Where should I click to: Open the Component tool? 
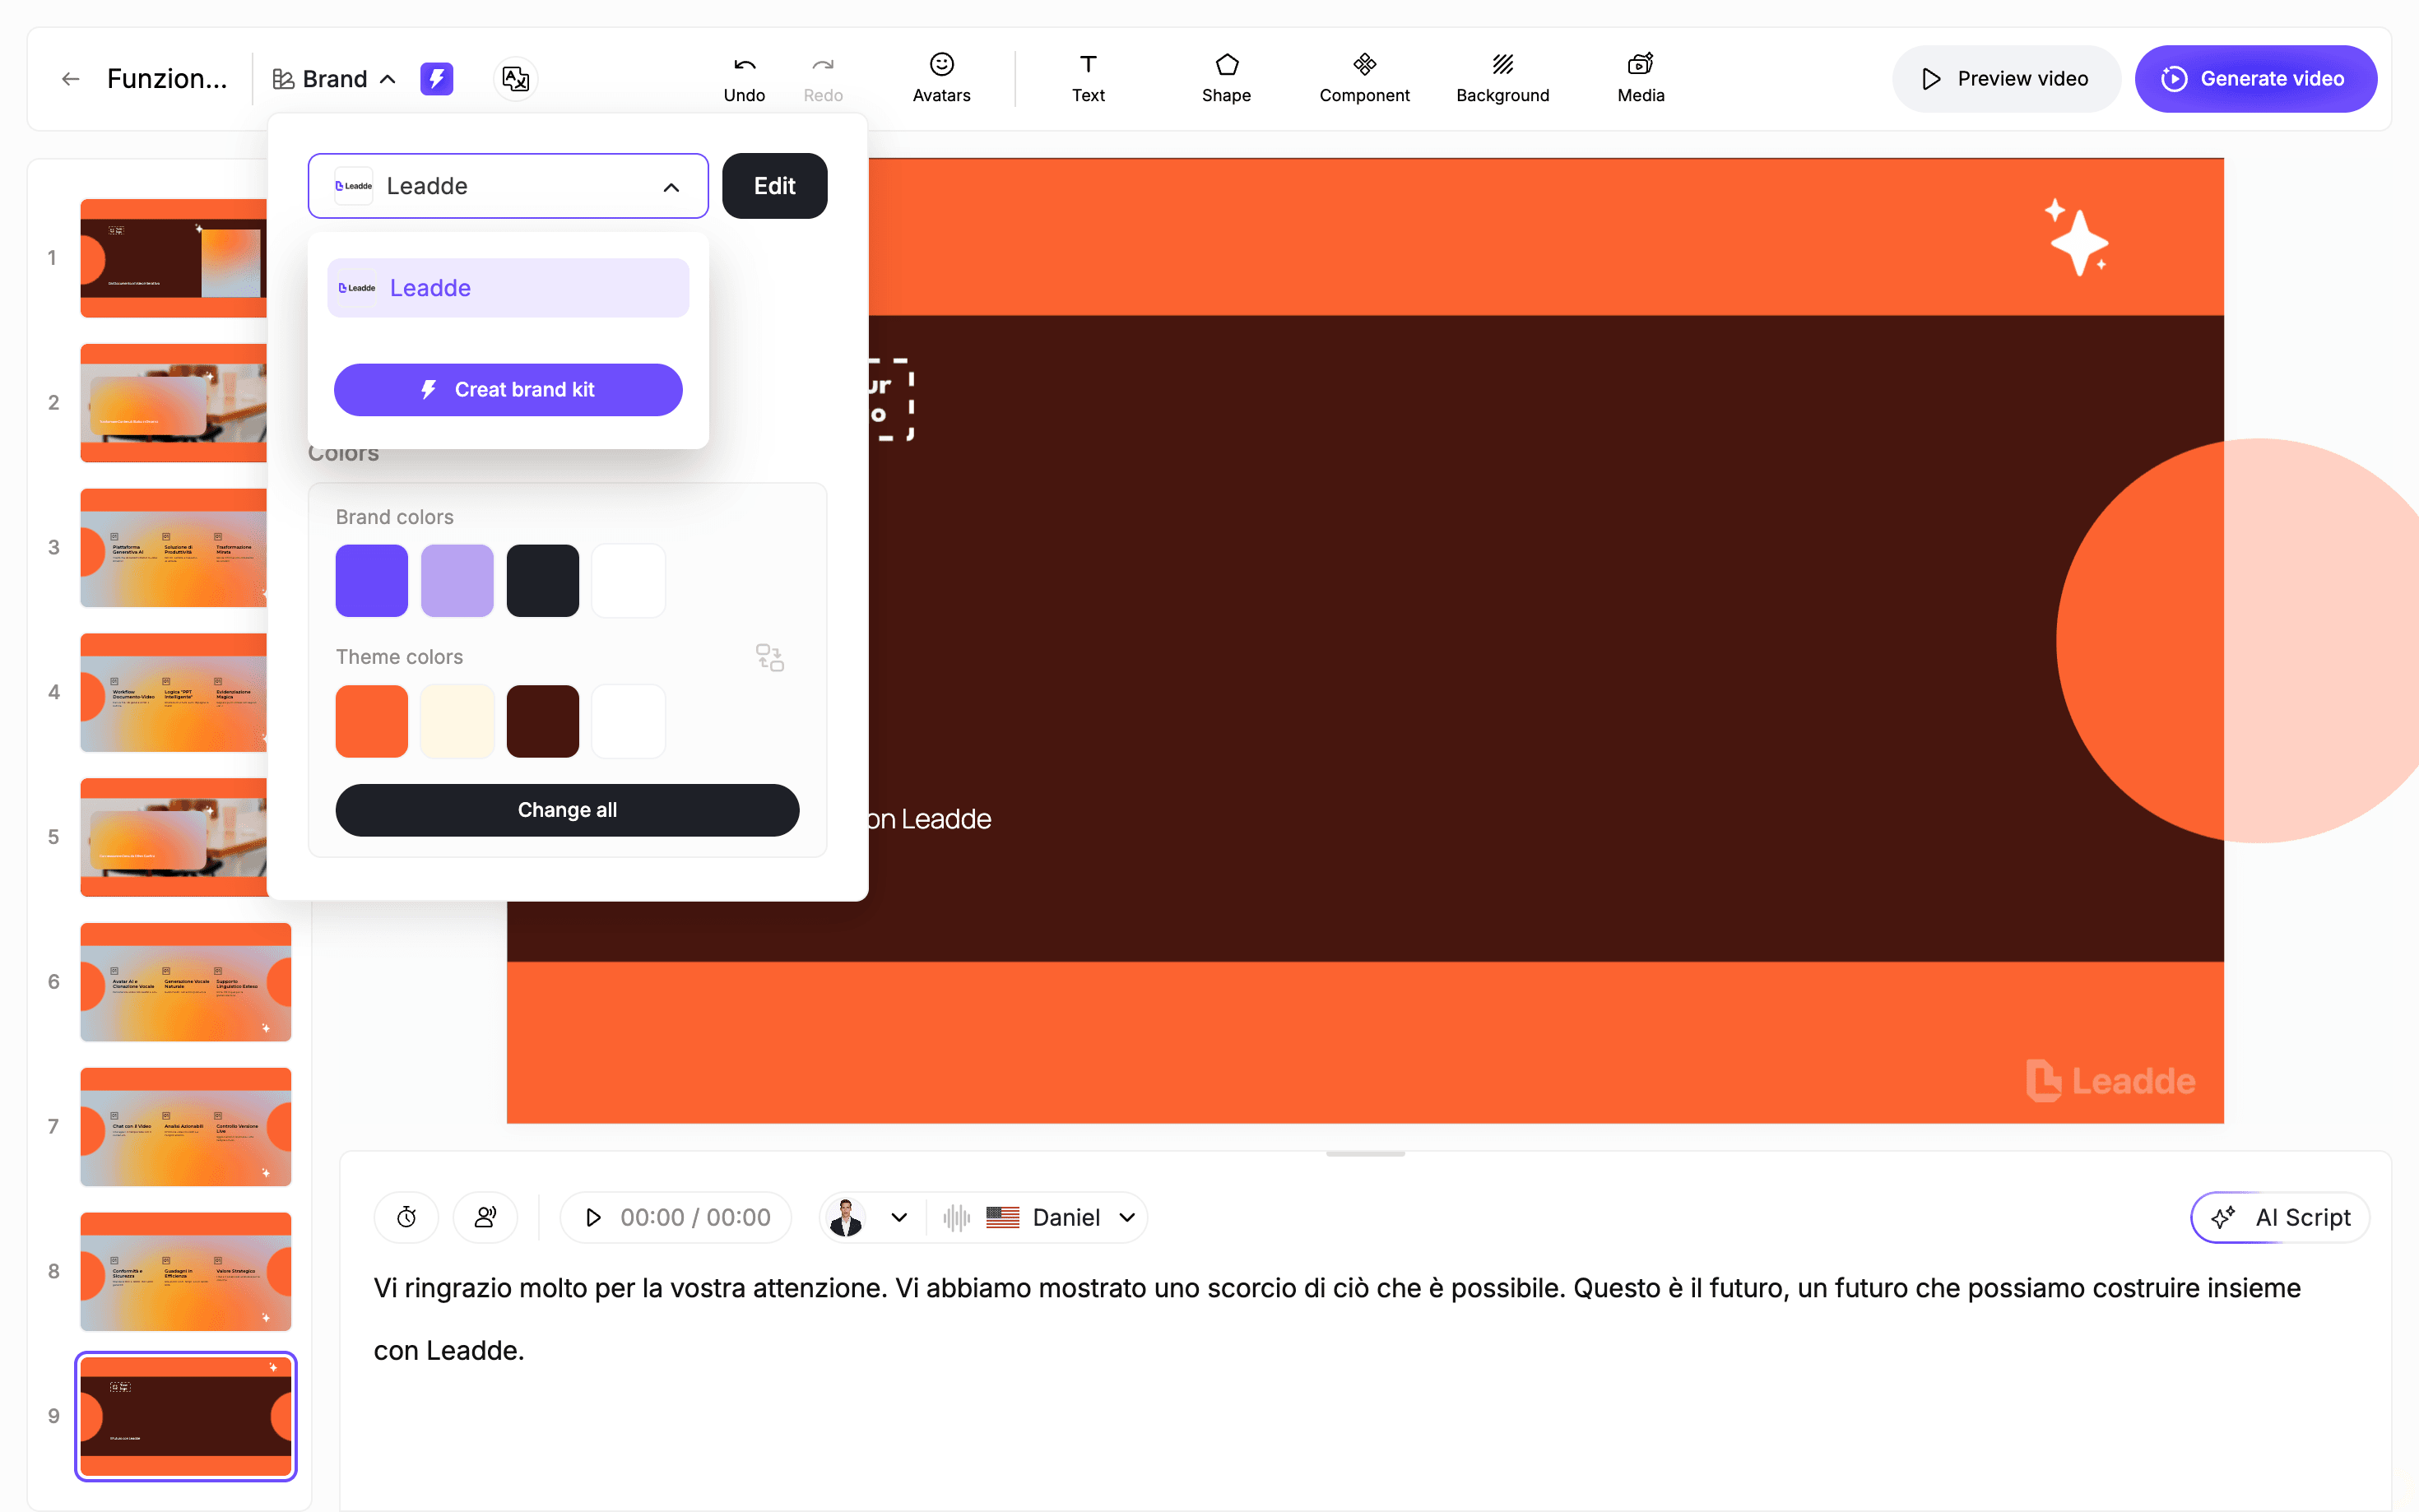(1364, 78)
